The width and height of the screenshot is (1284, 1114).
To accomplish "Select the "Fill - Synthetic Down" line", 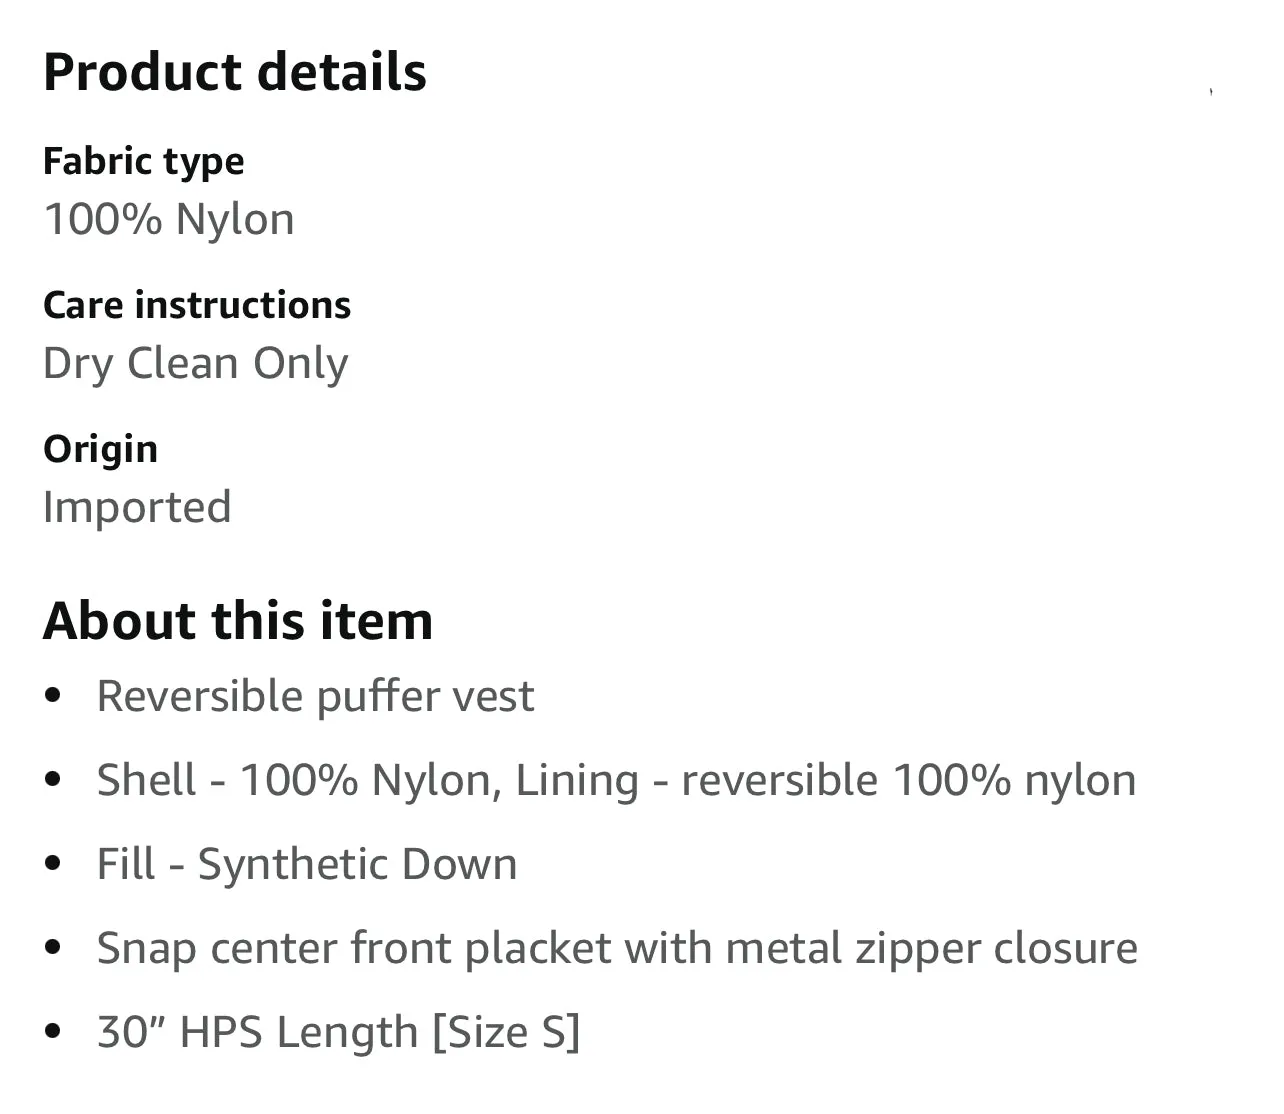I will pyautogui.click(x=307, y=865).
